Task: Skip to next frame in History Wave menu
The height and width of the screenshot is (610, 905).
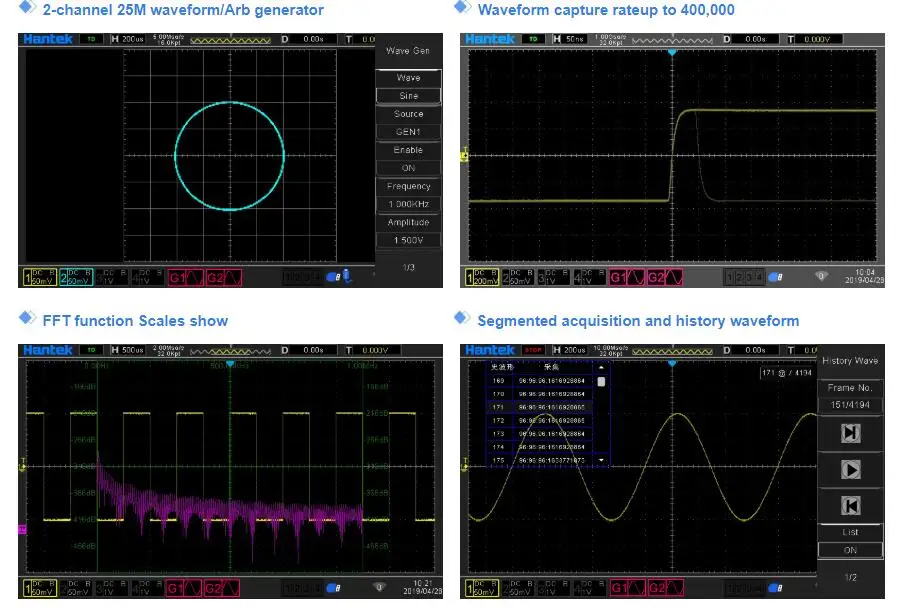Action: (x=850, y=433)
